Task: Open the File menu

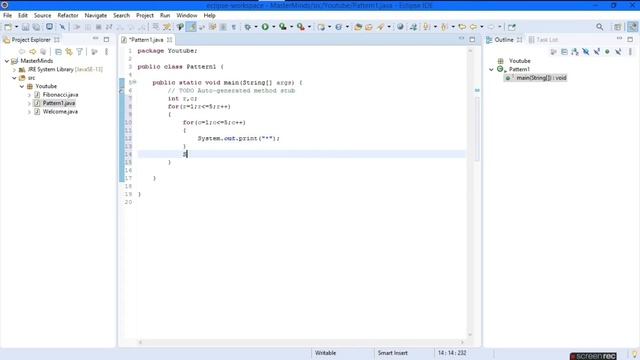Action: tap(7, 16)
